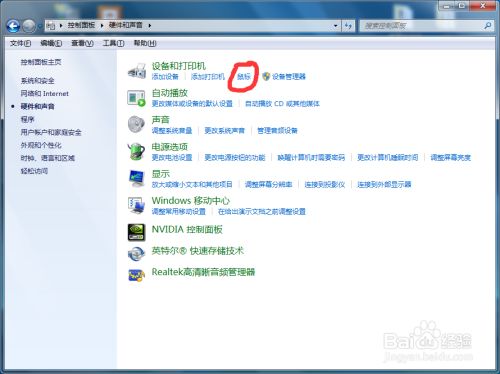Click the 添加打印机 link
500x374 pixels.
(208, 77)
